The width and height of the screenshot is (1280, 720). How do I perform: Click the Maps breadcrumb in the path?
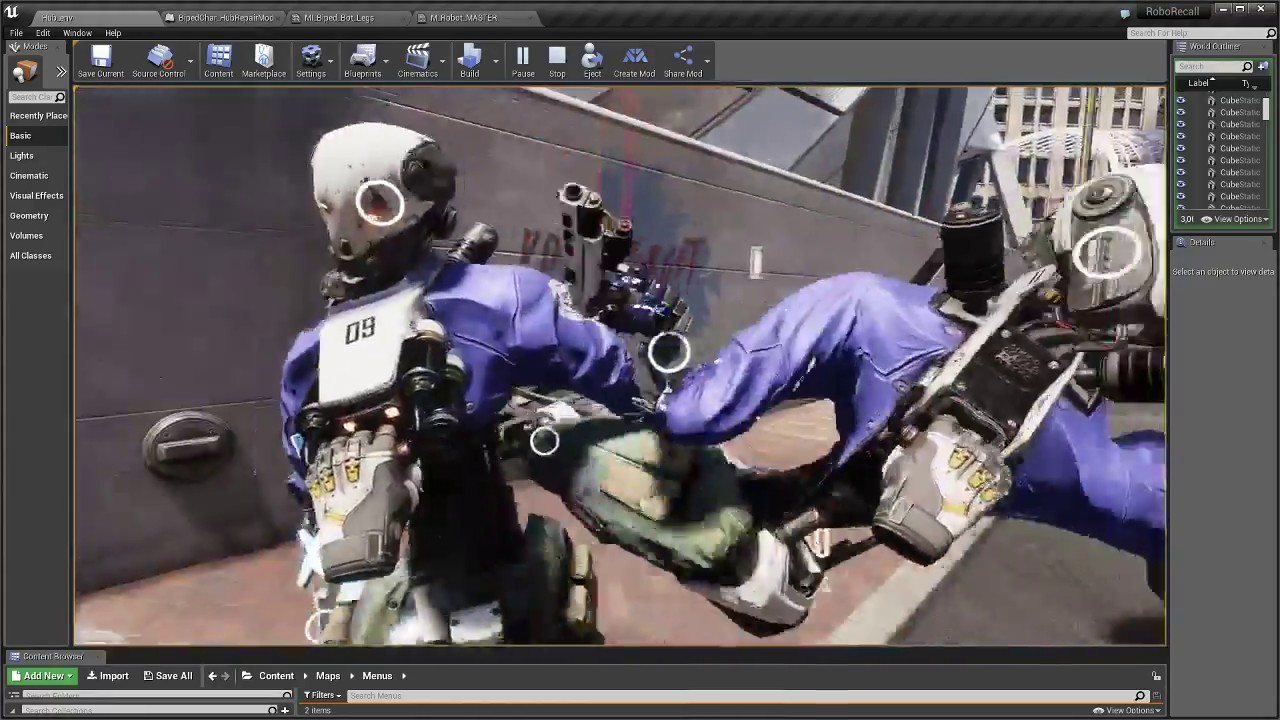pyautogui.click(x=328, y=676)
